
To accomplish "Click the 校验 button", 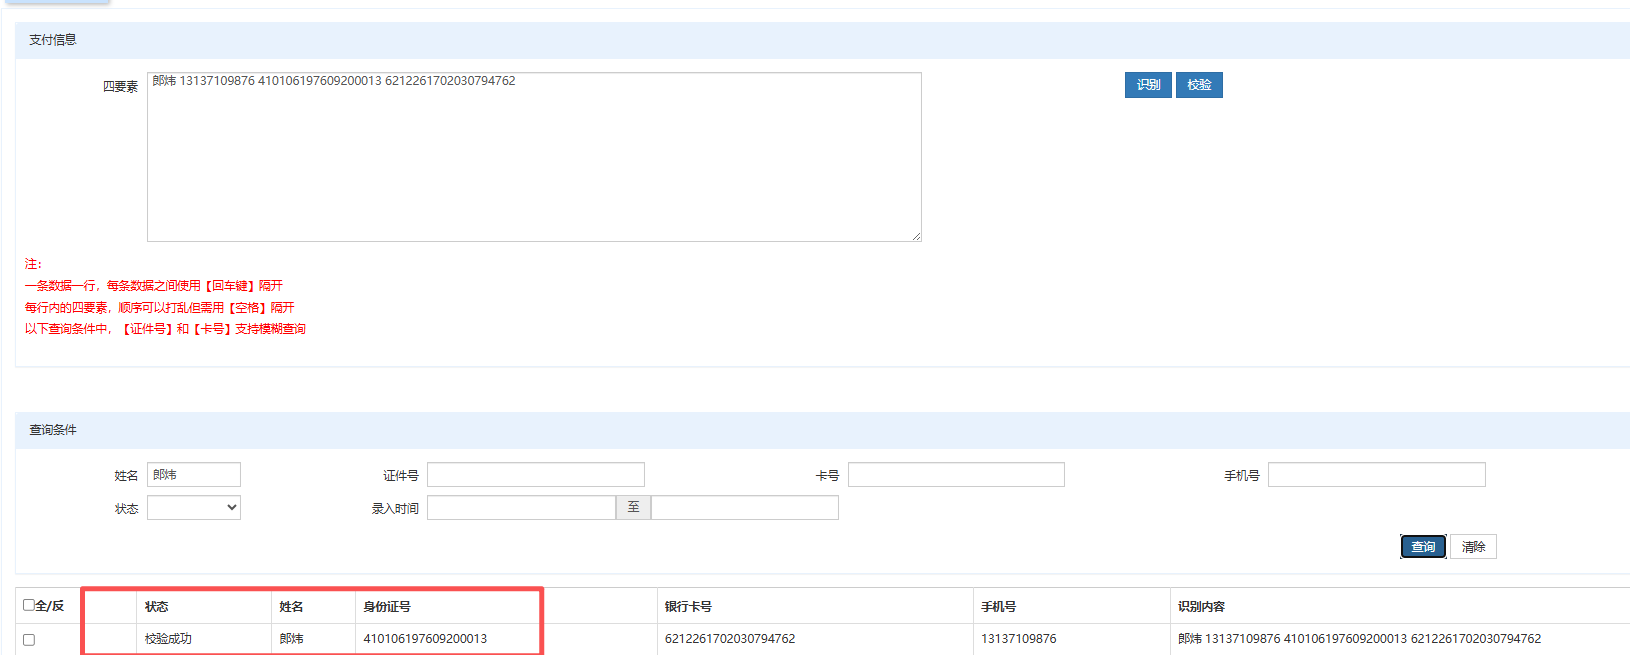I will [x=1199, y=85].
